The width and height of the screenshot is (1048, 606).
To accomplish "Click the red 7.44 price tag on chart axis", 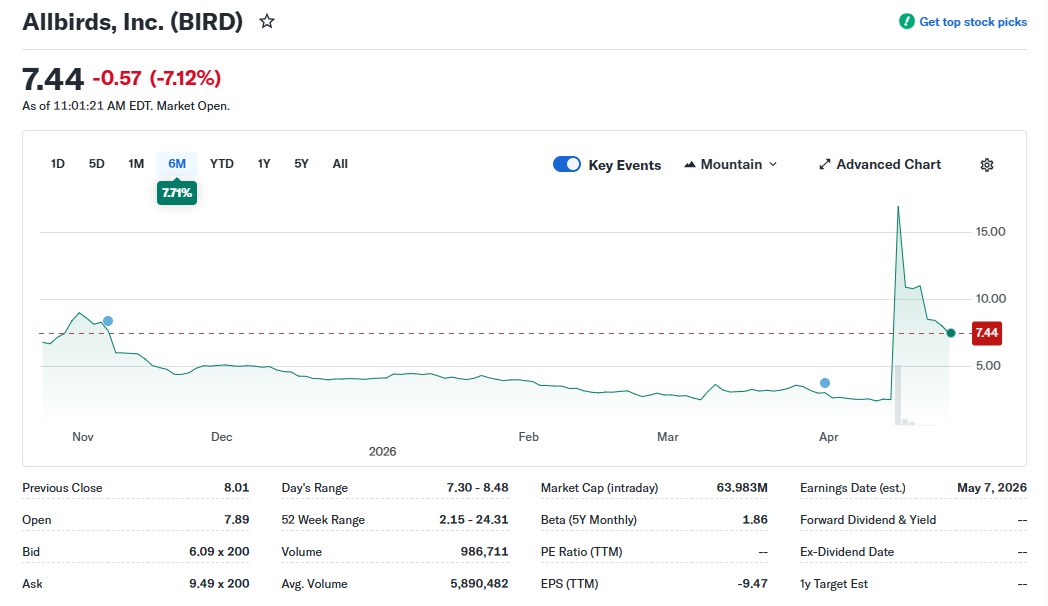I will [986, 332].
